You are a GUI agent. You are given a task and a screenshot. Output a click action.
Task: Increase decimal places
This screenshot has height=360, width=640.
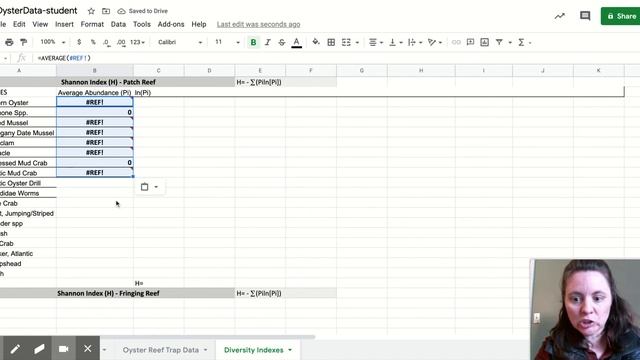(121, 42)
